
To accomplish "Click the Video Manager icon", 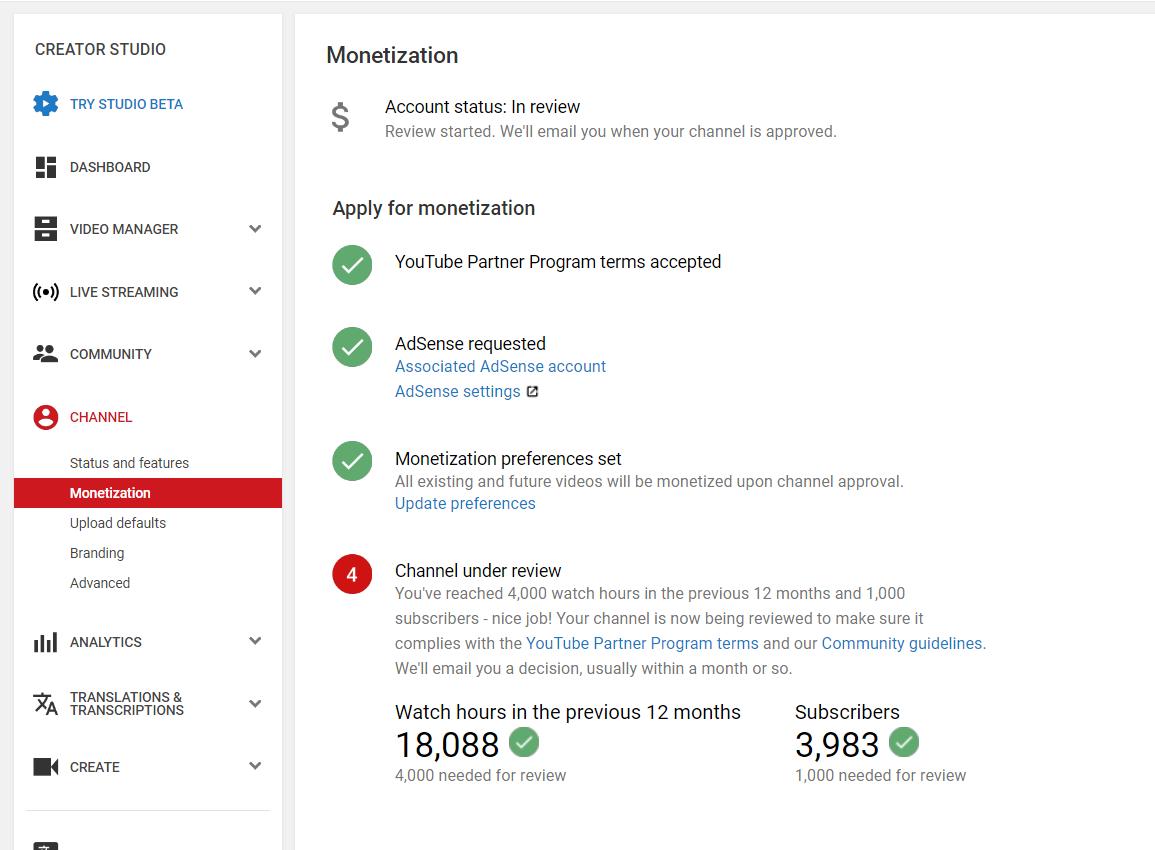I will (x=46, y=229).
